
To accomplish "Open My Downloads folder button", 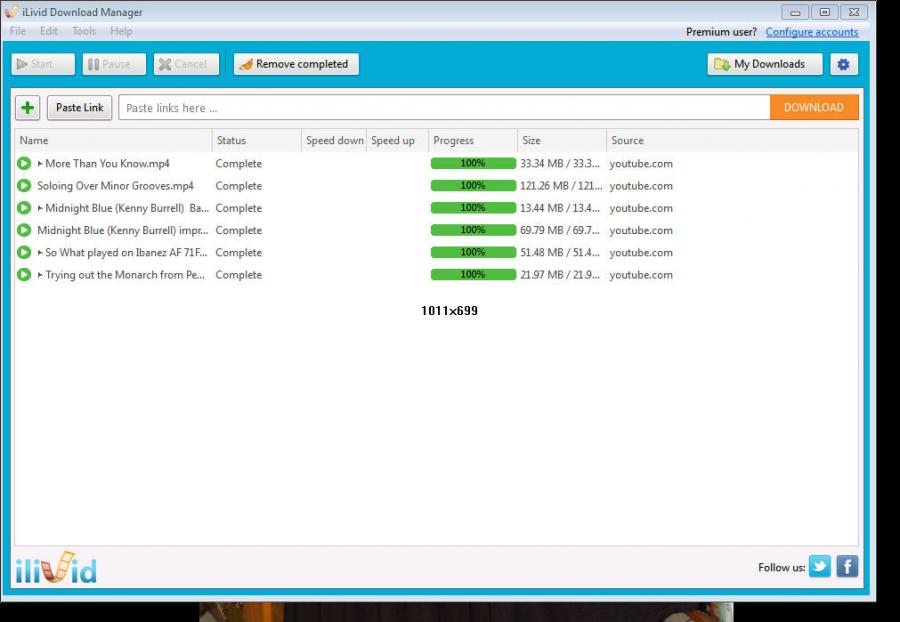I will point(765,64).
